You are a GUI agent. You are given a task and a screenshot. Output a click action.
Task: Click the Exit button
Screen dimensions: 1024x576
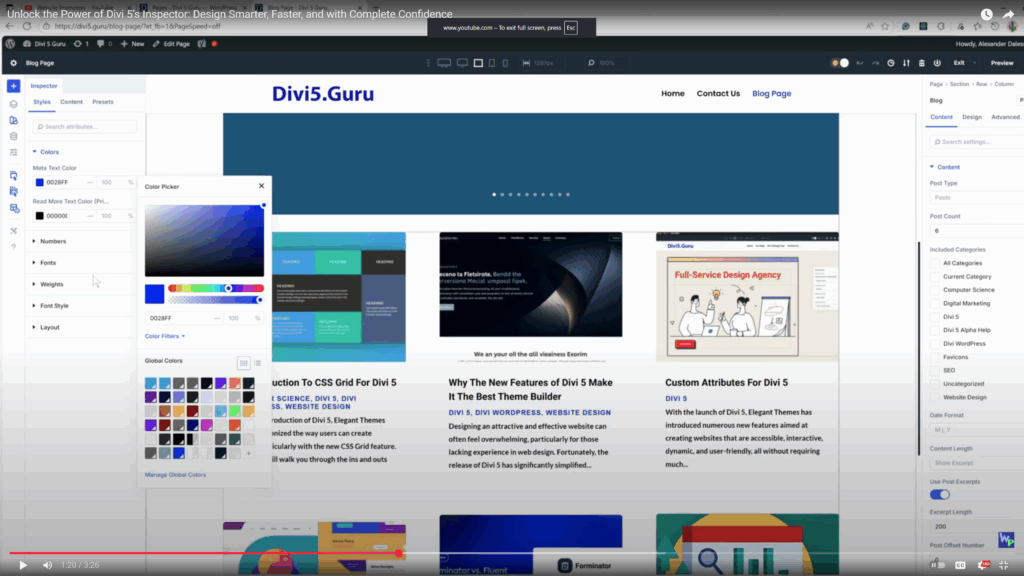959,63
